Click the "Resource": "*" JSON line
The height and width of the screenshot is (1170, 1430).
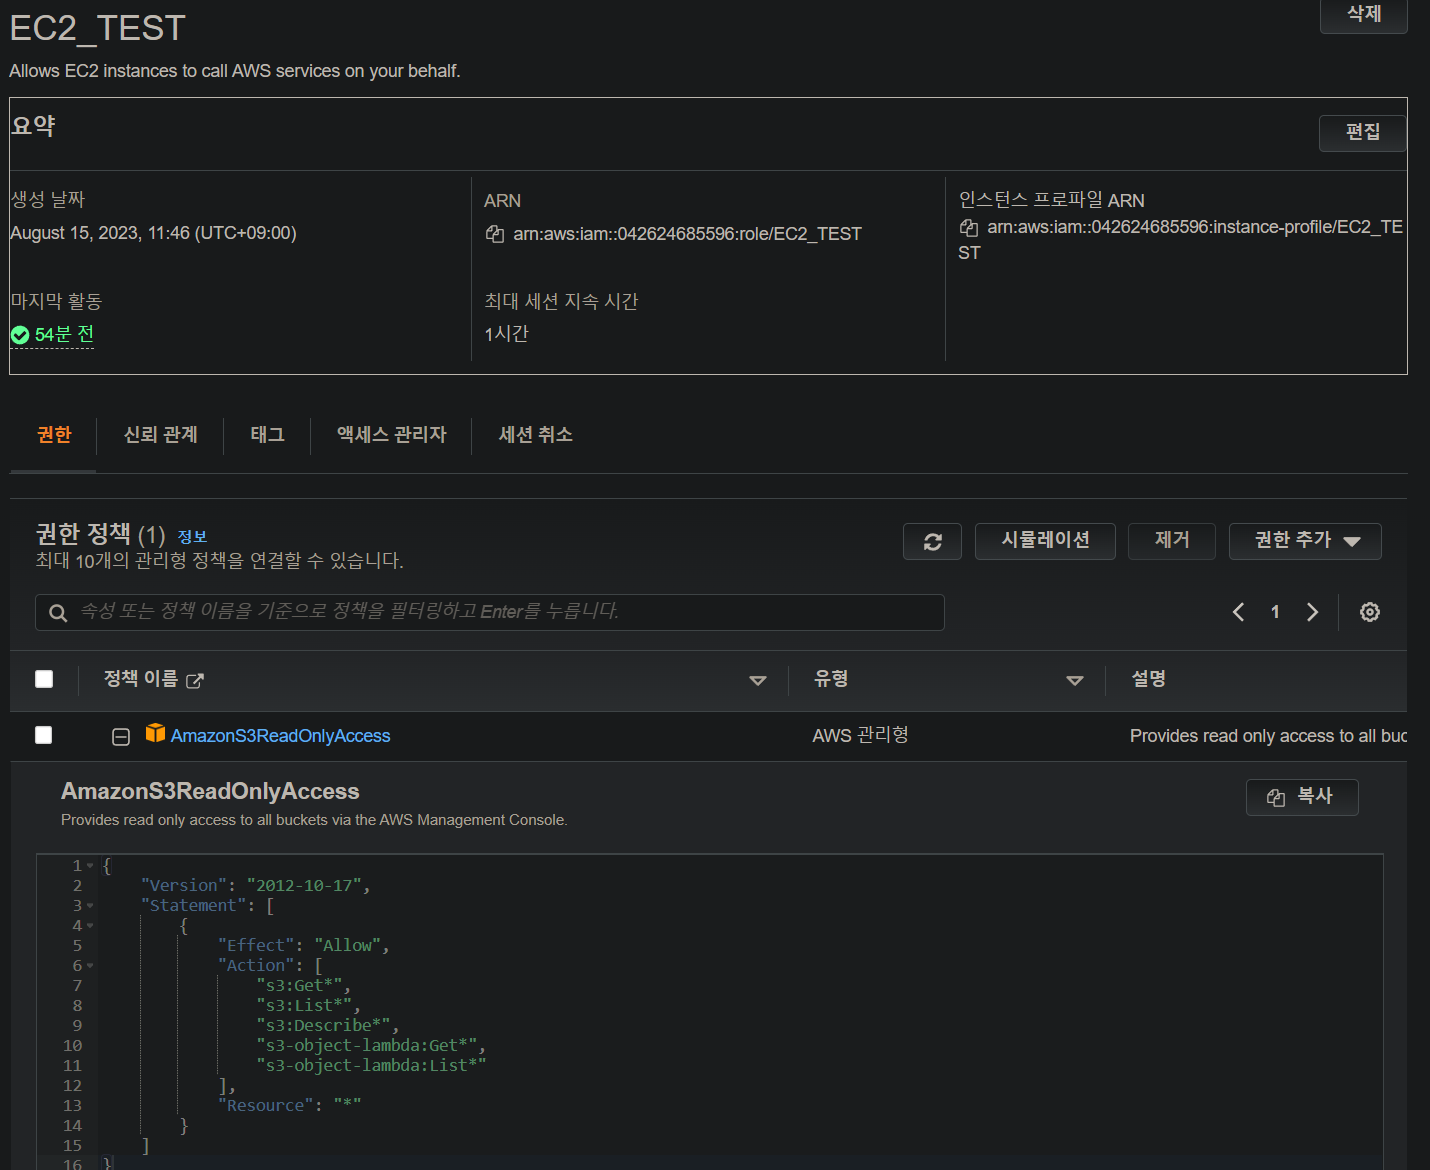pos(290,1106)
